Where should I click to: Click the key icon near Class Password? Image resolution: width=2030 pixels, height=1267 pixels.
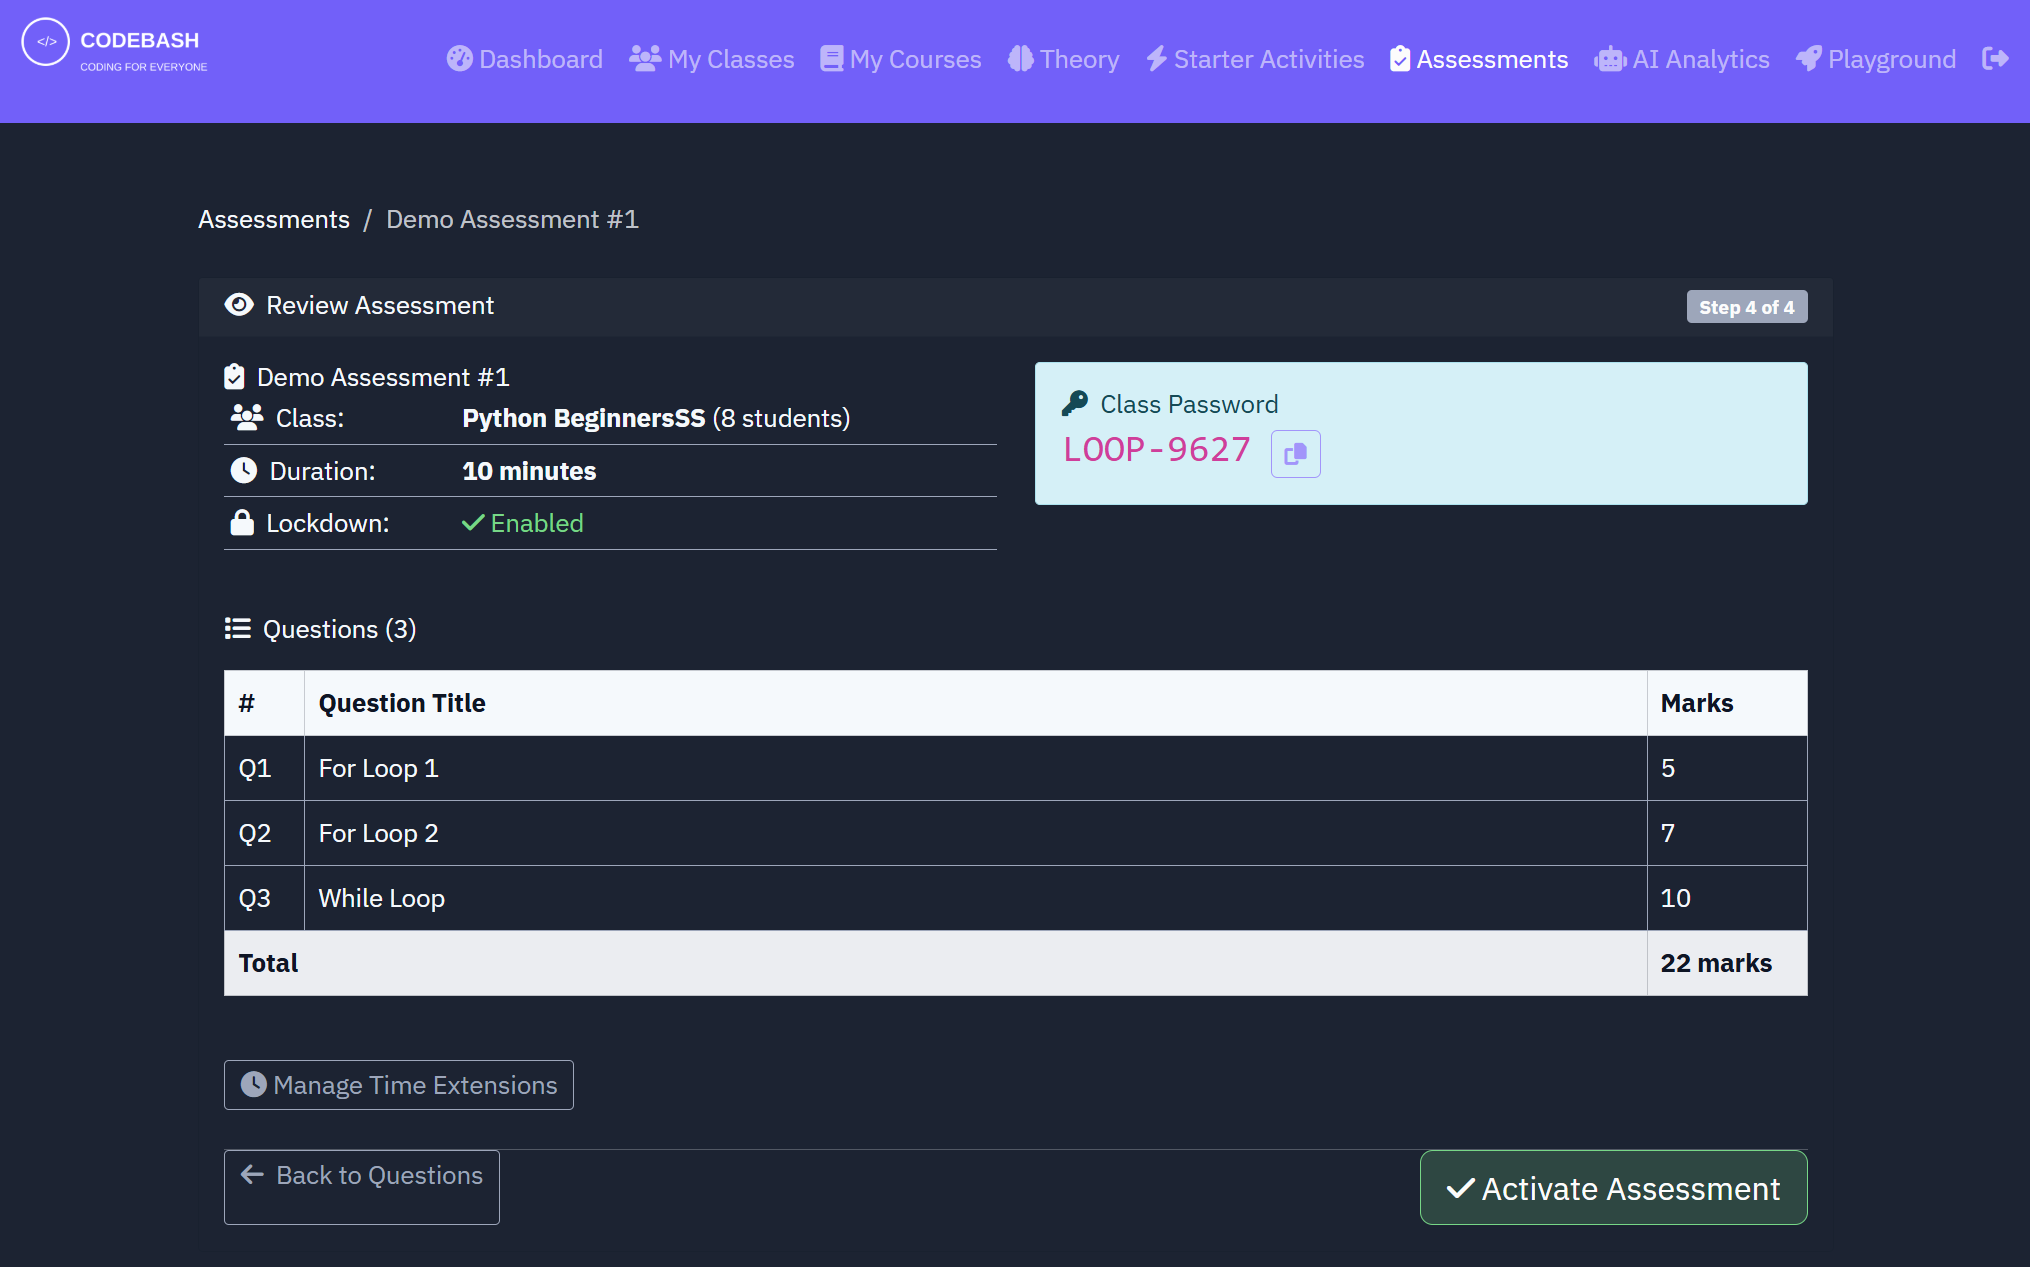(x=1075, y=403)
